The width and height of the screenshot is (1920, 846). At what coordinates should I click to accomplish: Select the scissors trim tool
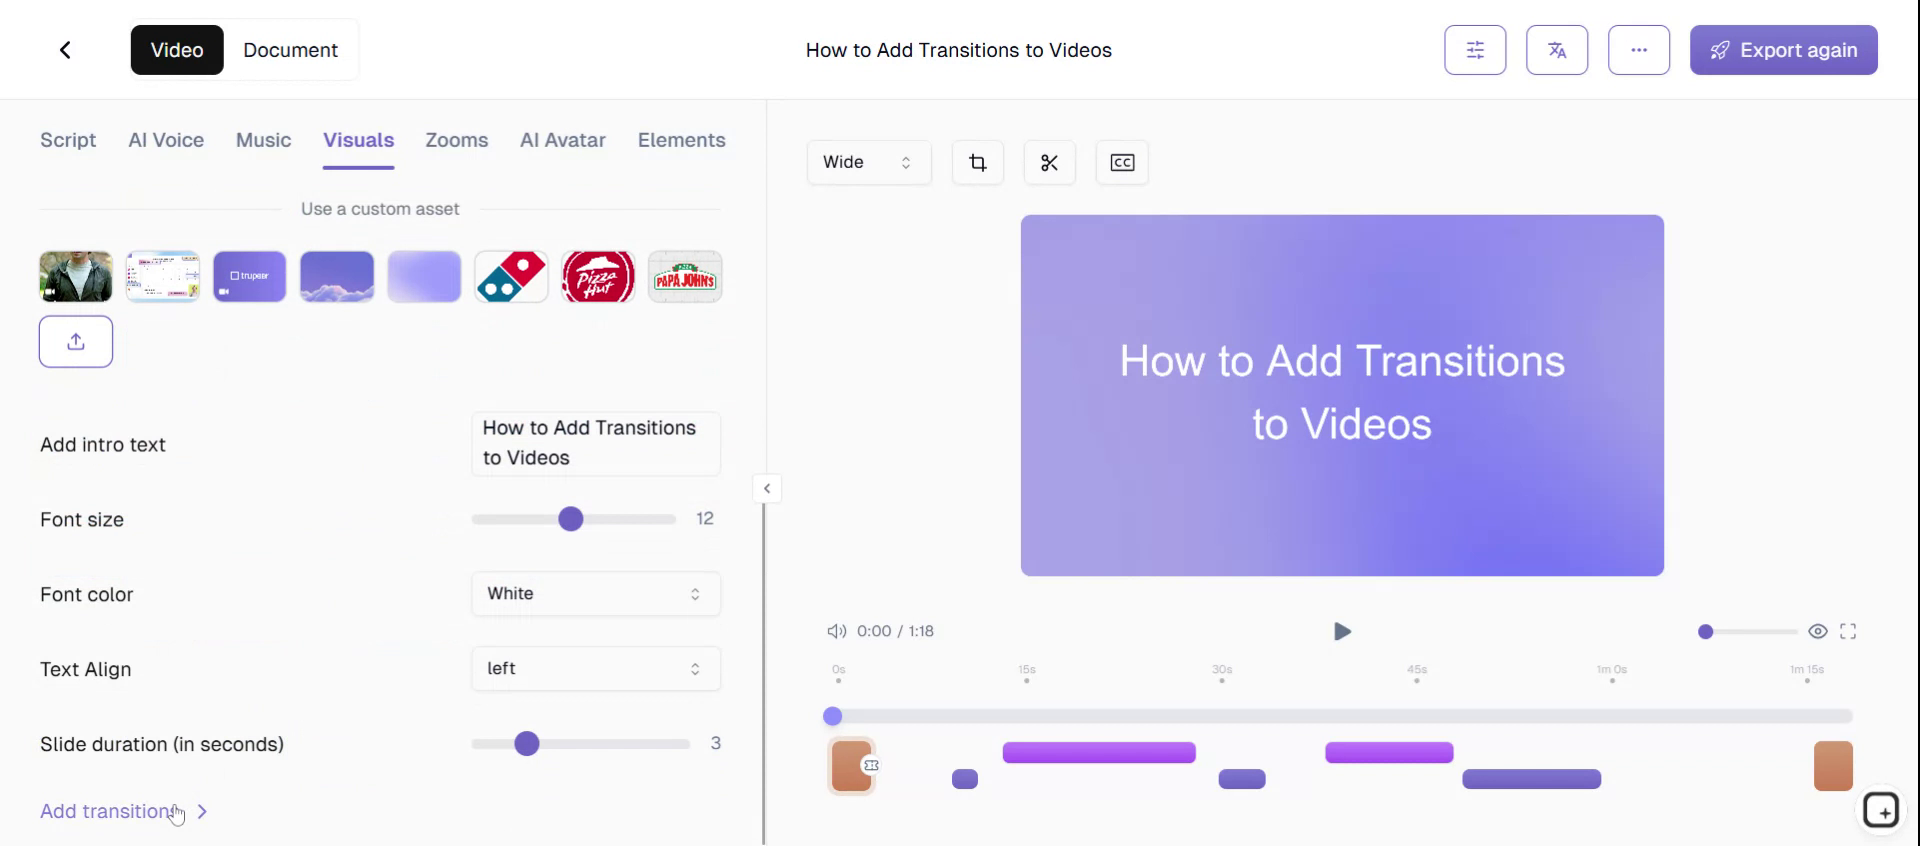(x=1049, y=163)
